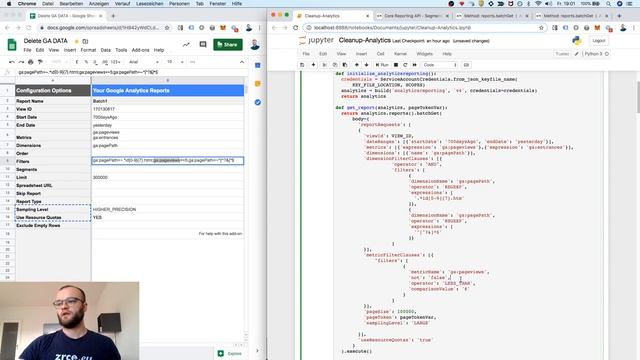640x360 pixels.
Task: Click the restart and run all fast-forward icon
Action: pyautogui.click(x=415, y=65)
